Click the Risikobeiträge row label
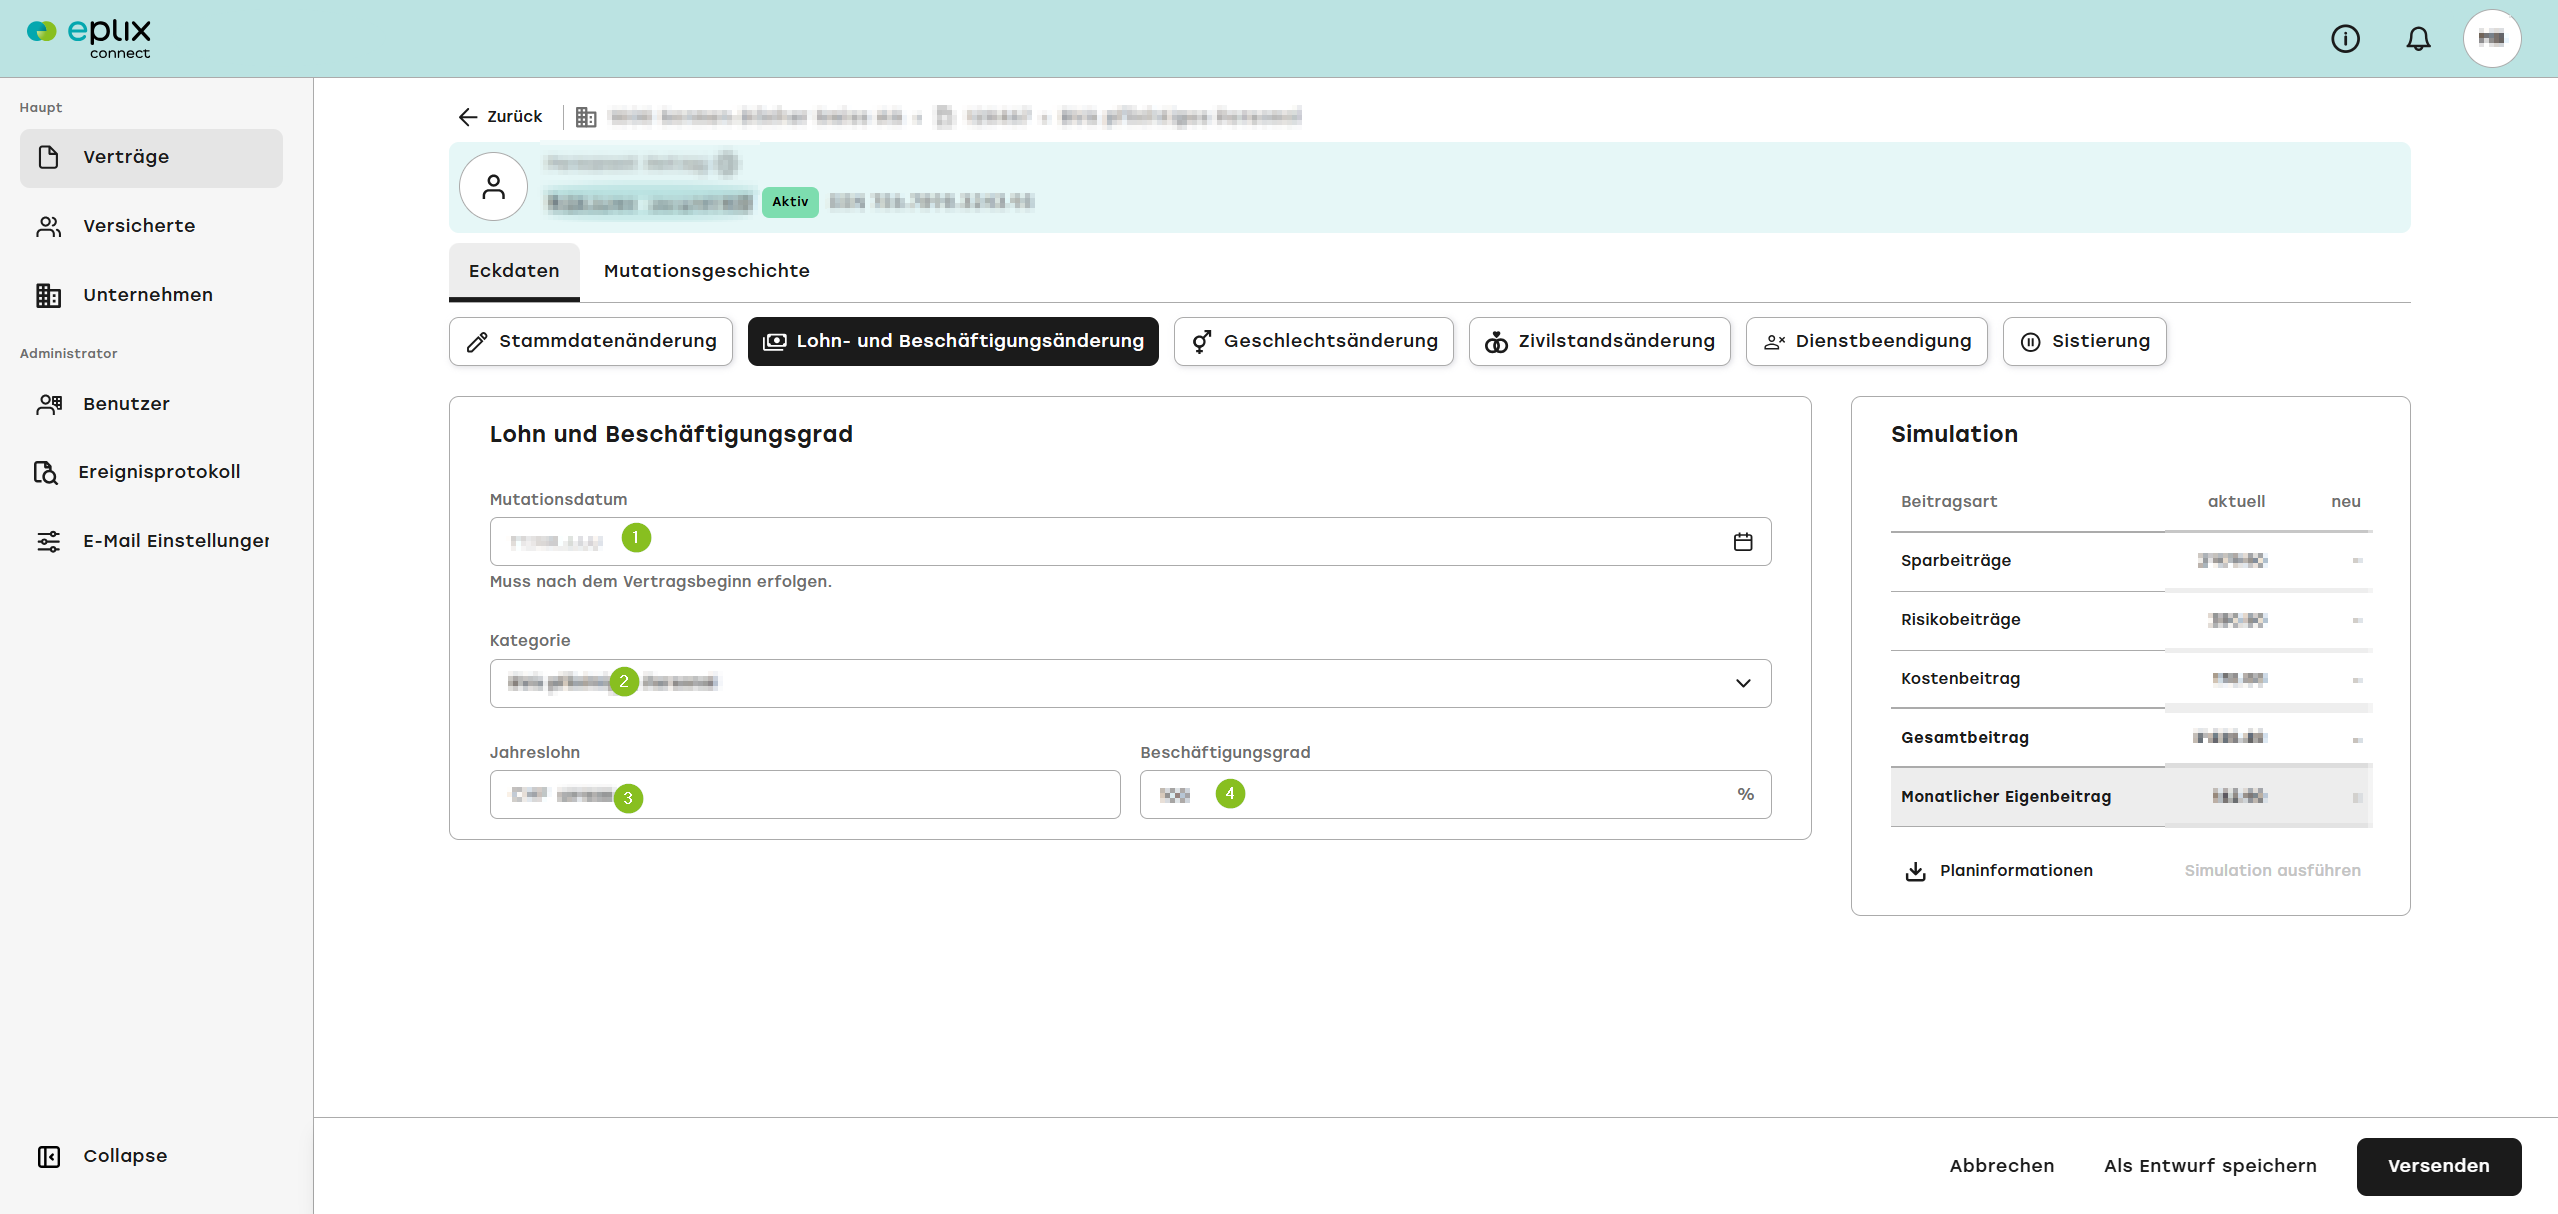This screenshot has height=1214, width=2558. click(x=1960, y=620)
